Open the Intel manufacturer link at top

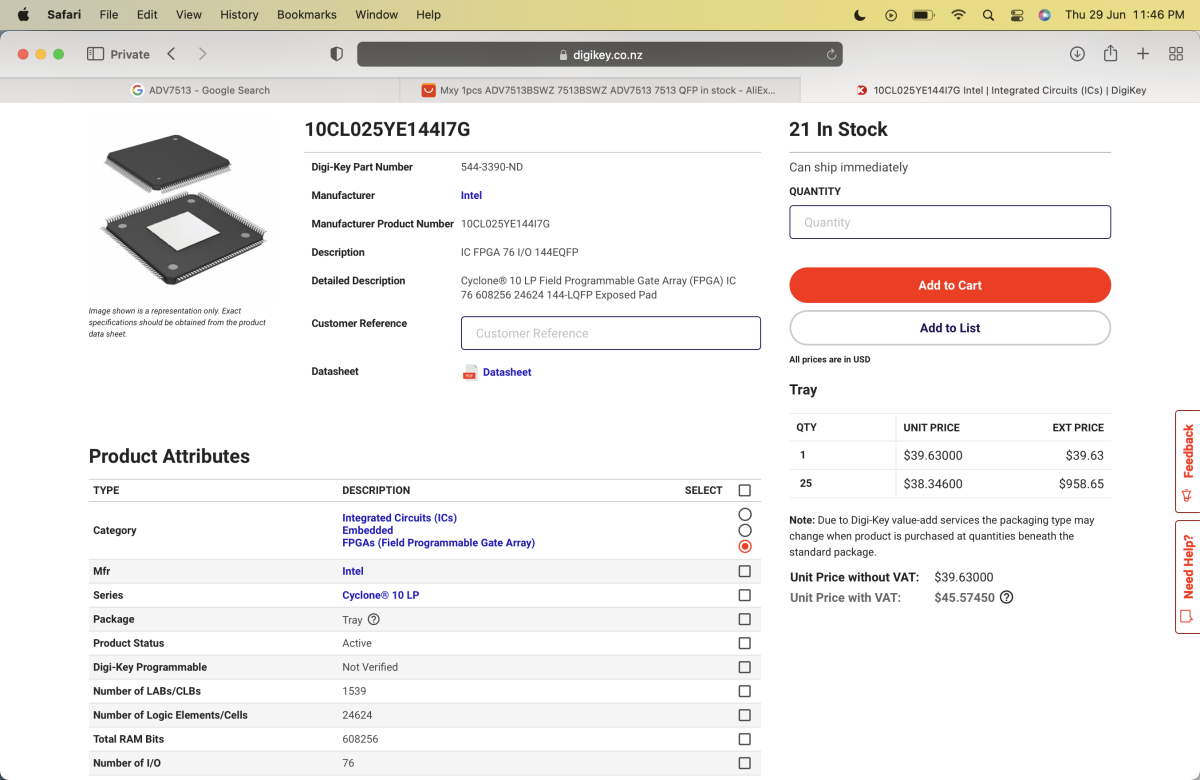pyautogui.click(x=471, y=196)
